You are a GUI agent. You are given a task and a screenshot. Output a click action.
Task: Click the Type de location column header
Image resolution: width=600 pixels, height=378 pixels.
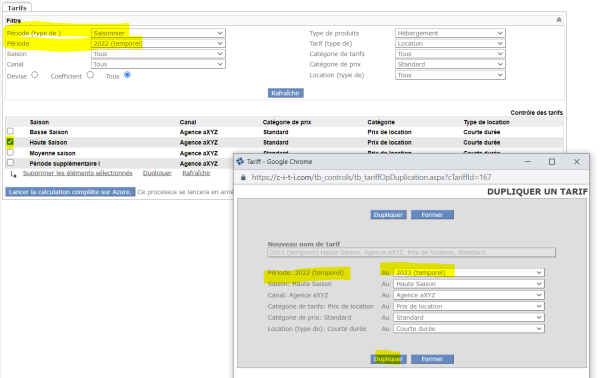pos(486,122)
